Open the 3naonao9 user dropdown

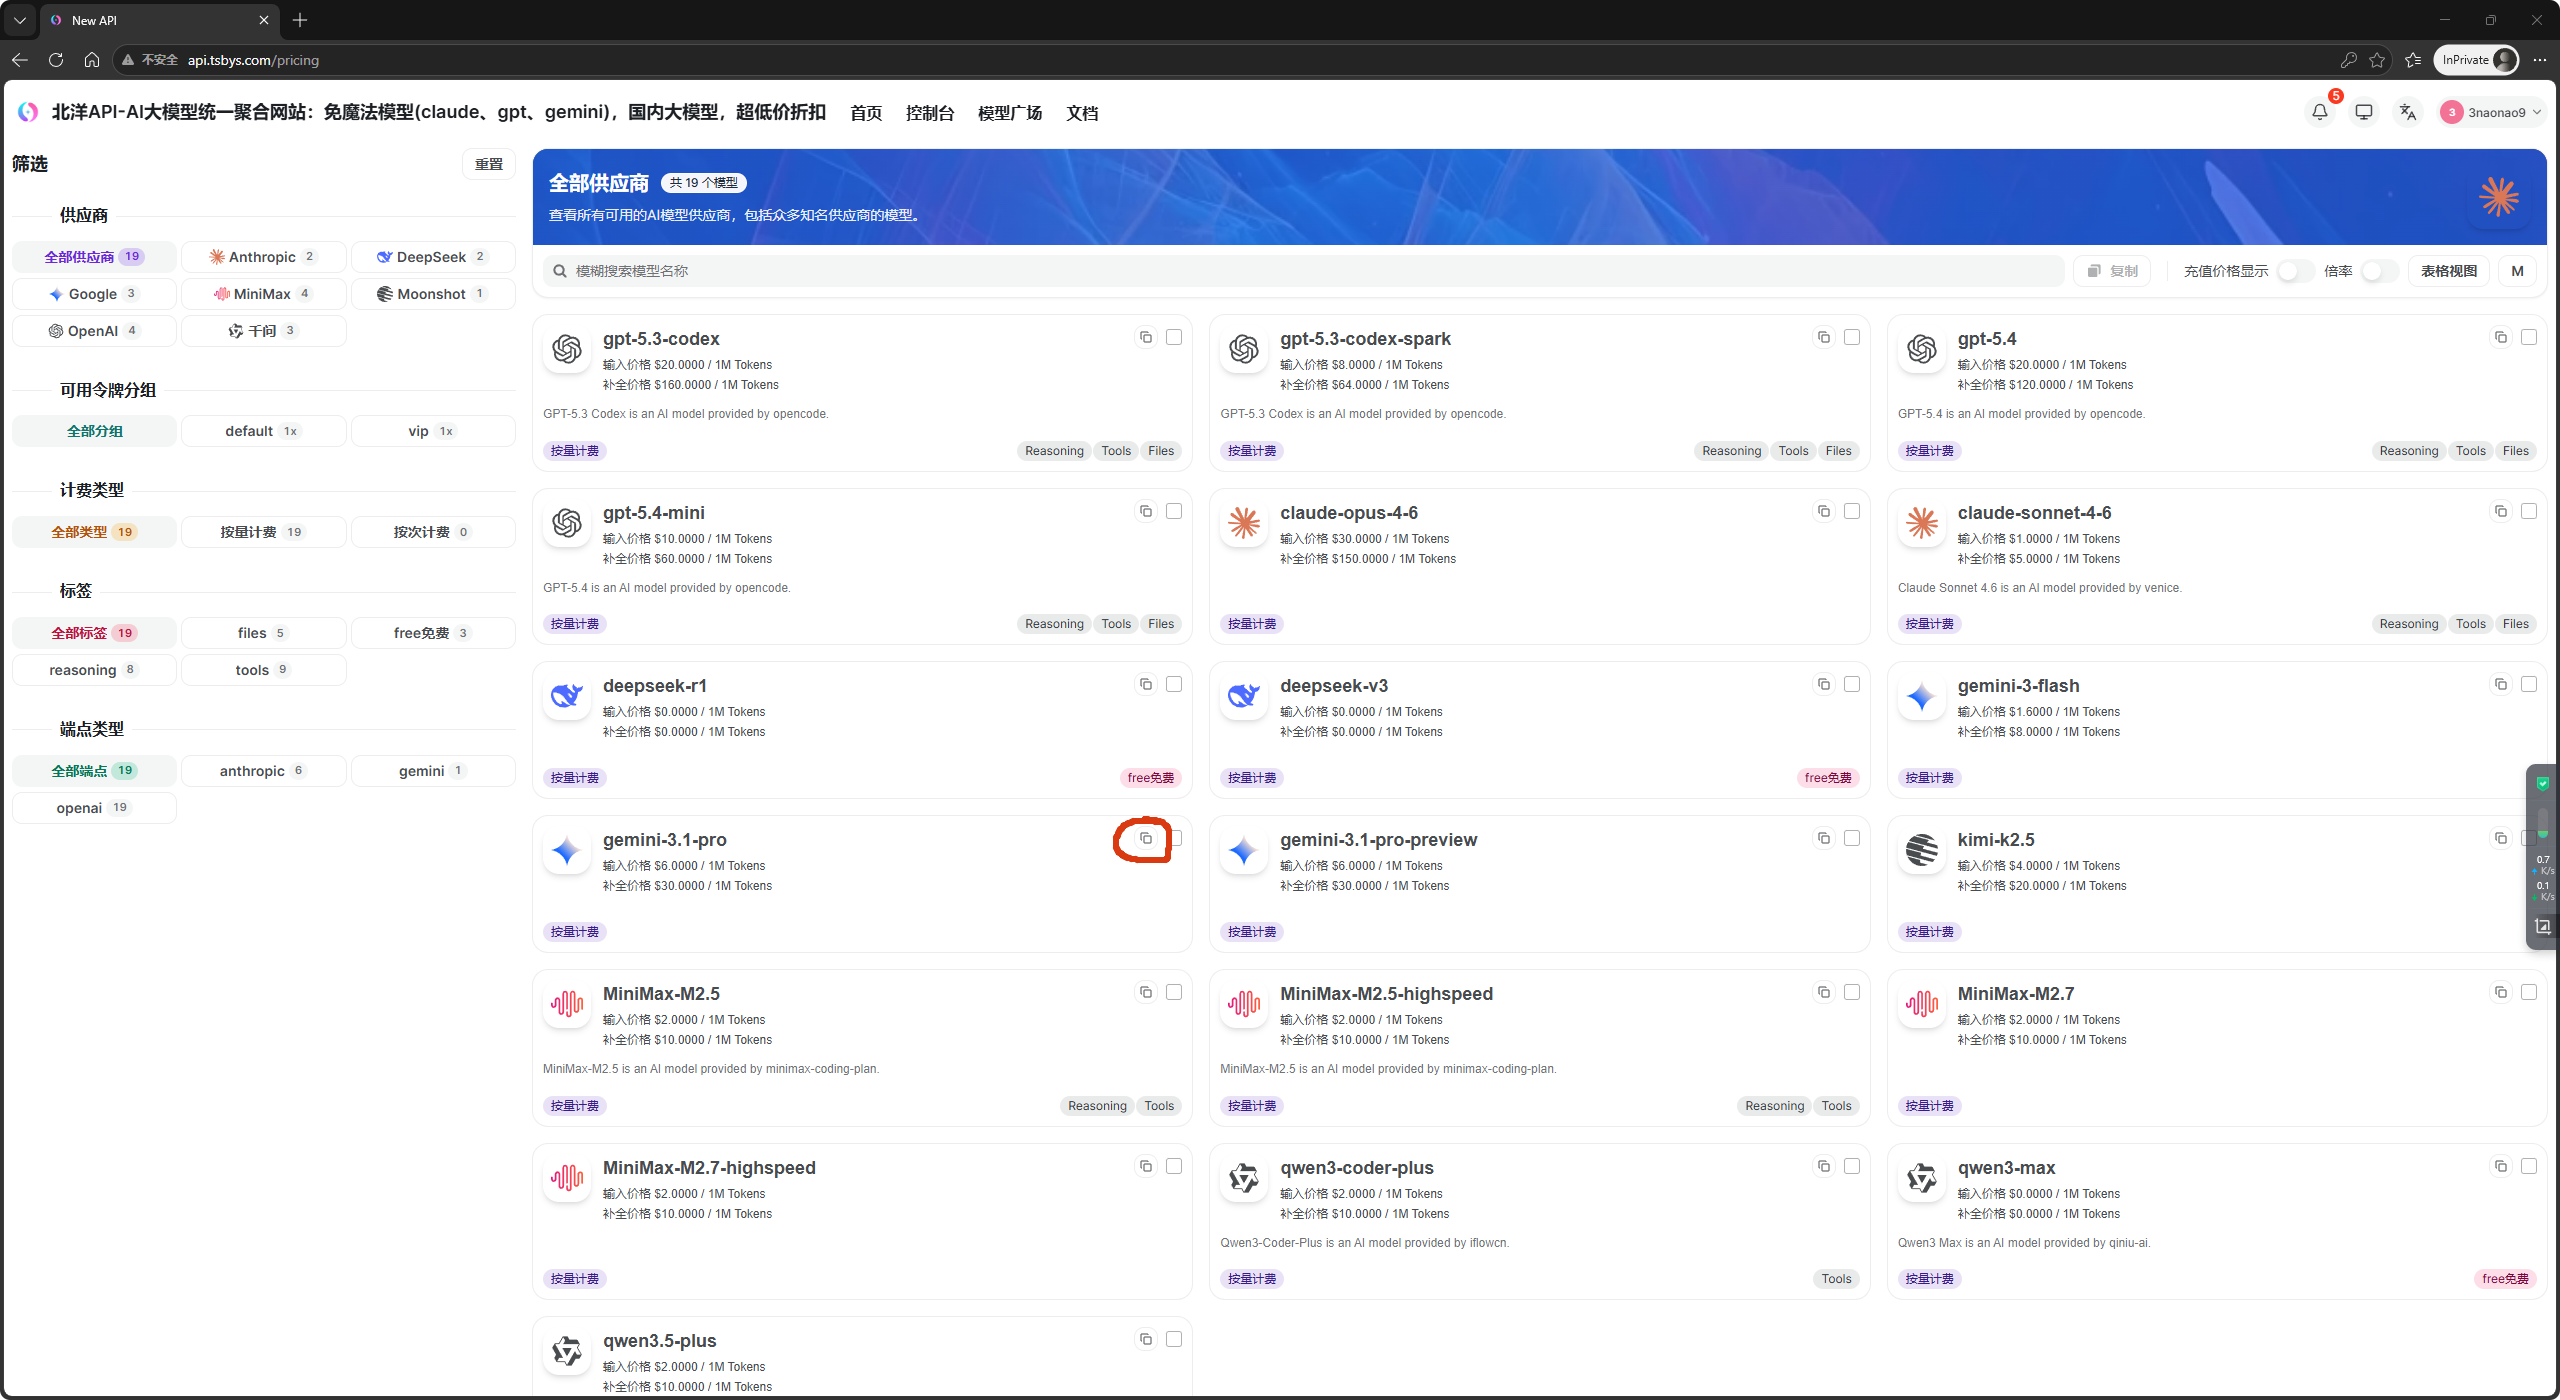2490,112
